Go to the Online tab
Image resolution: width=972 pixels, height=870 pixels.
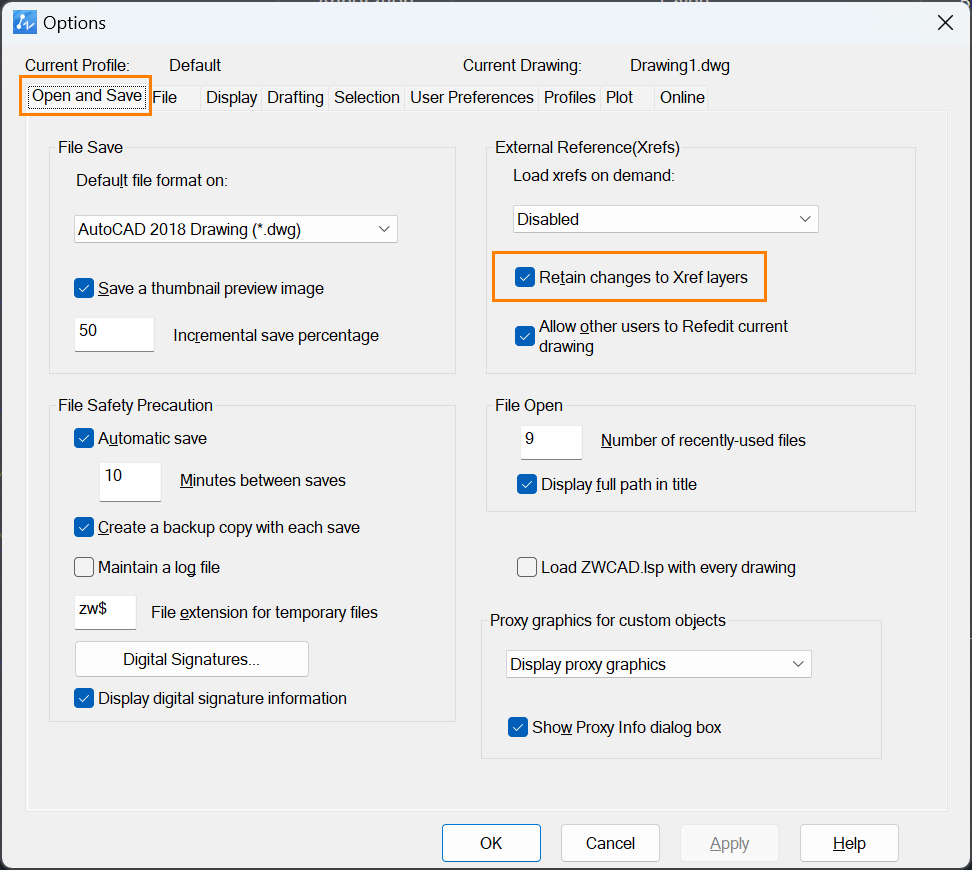point(682,97)
